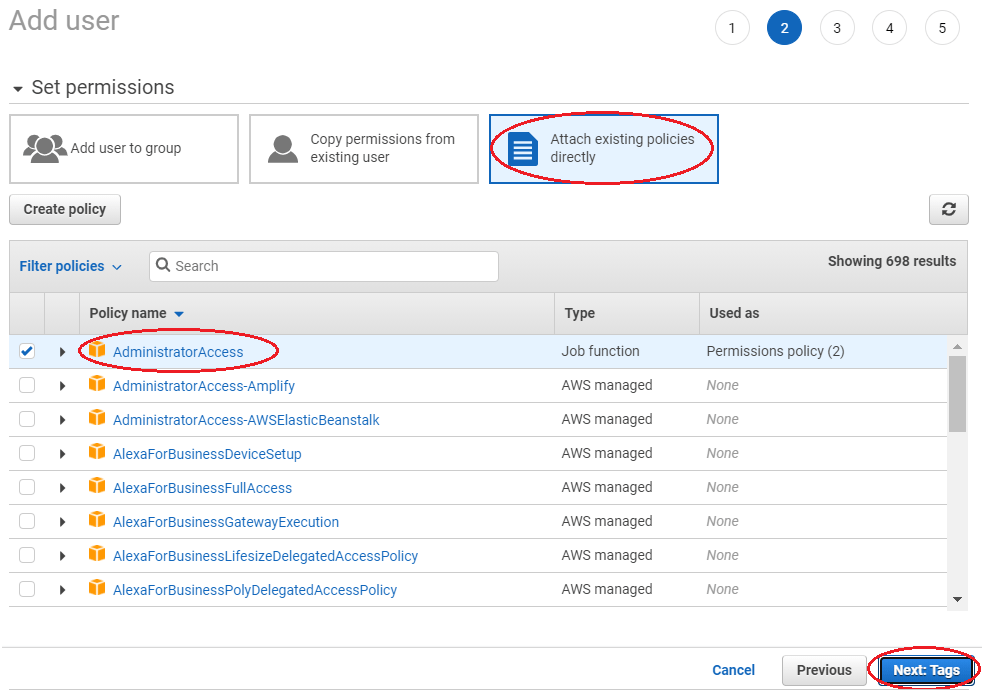Click the policy icon beside AdministratorAccess-AWSElasticBeanstalk

click(97, 417)
